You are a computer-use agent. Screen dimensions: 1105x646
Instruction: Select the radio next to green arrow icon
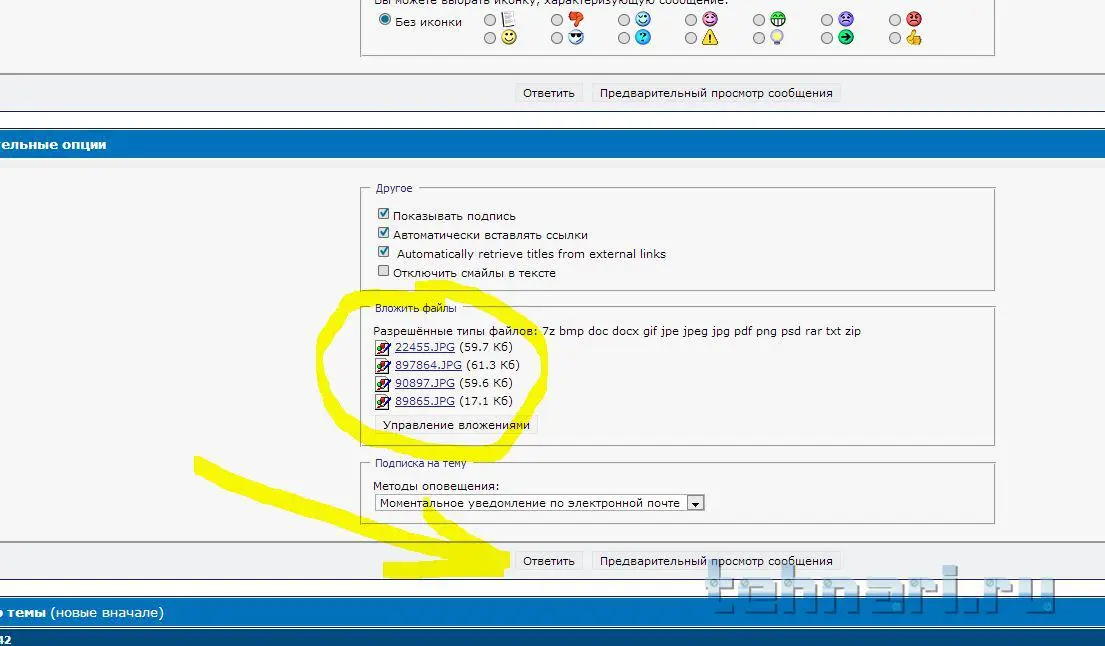pos(827,38)
